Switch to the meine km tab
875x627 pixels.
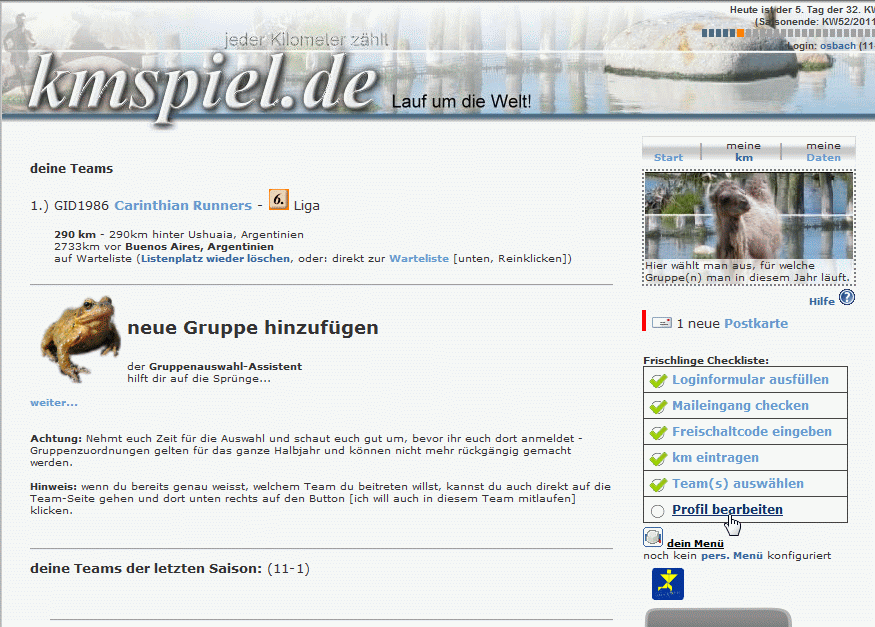click(x=743, y=151)
